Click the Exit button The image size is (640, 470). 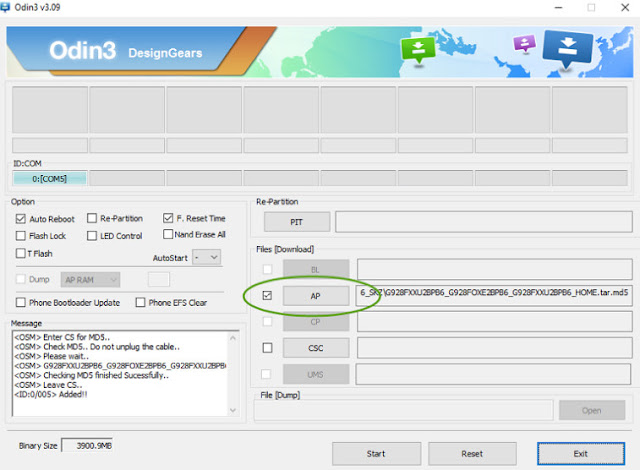(581, 454)
